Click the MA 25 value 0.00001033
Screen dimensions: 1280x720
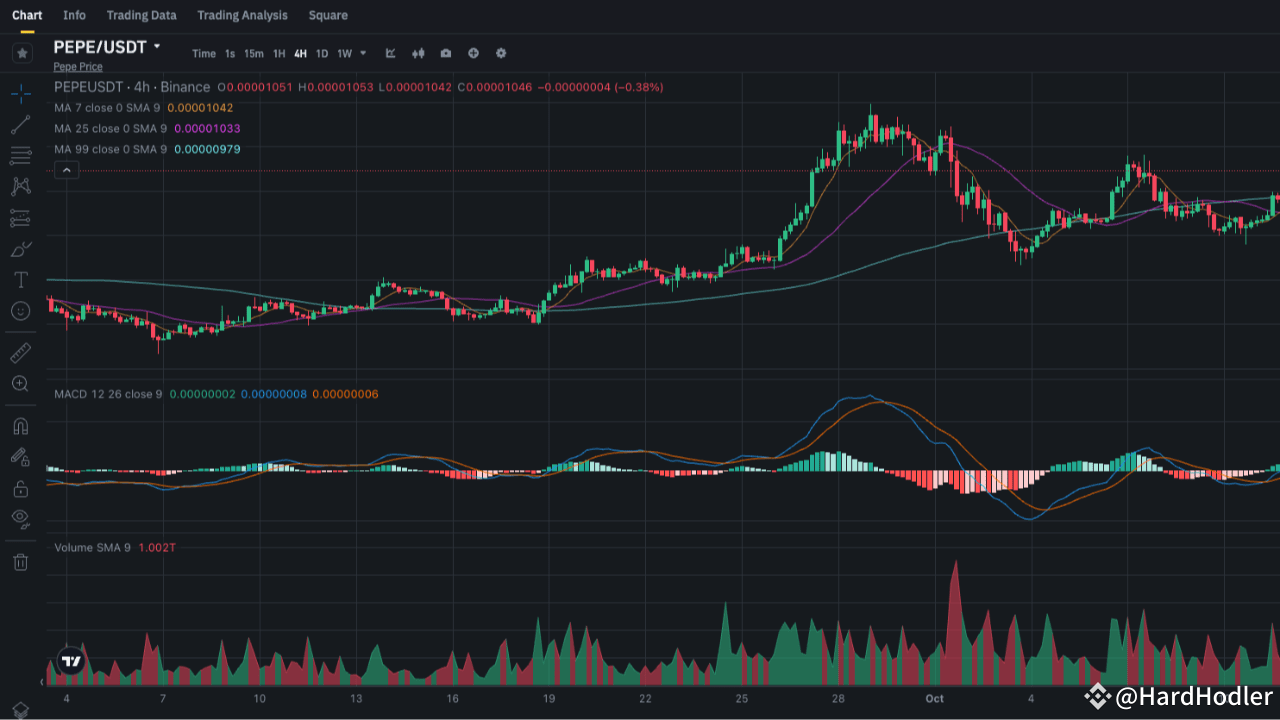(x=207, y=129)
